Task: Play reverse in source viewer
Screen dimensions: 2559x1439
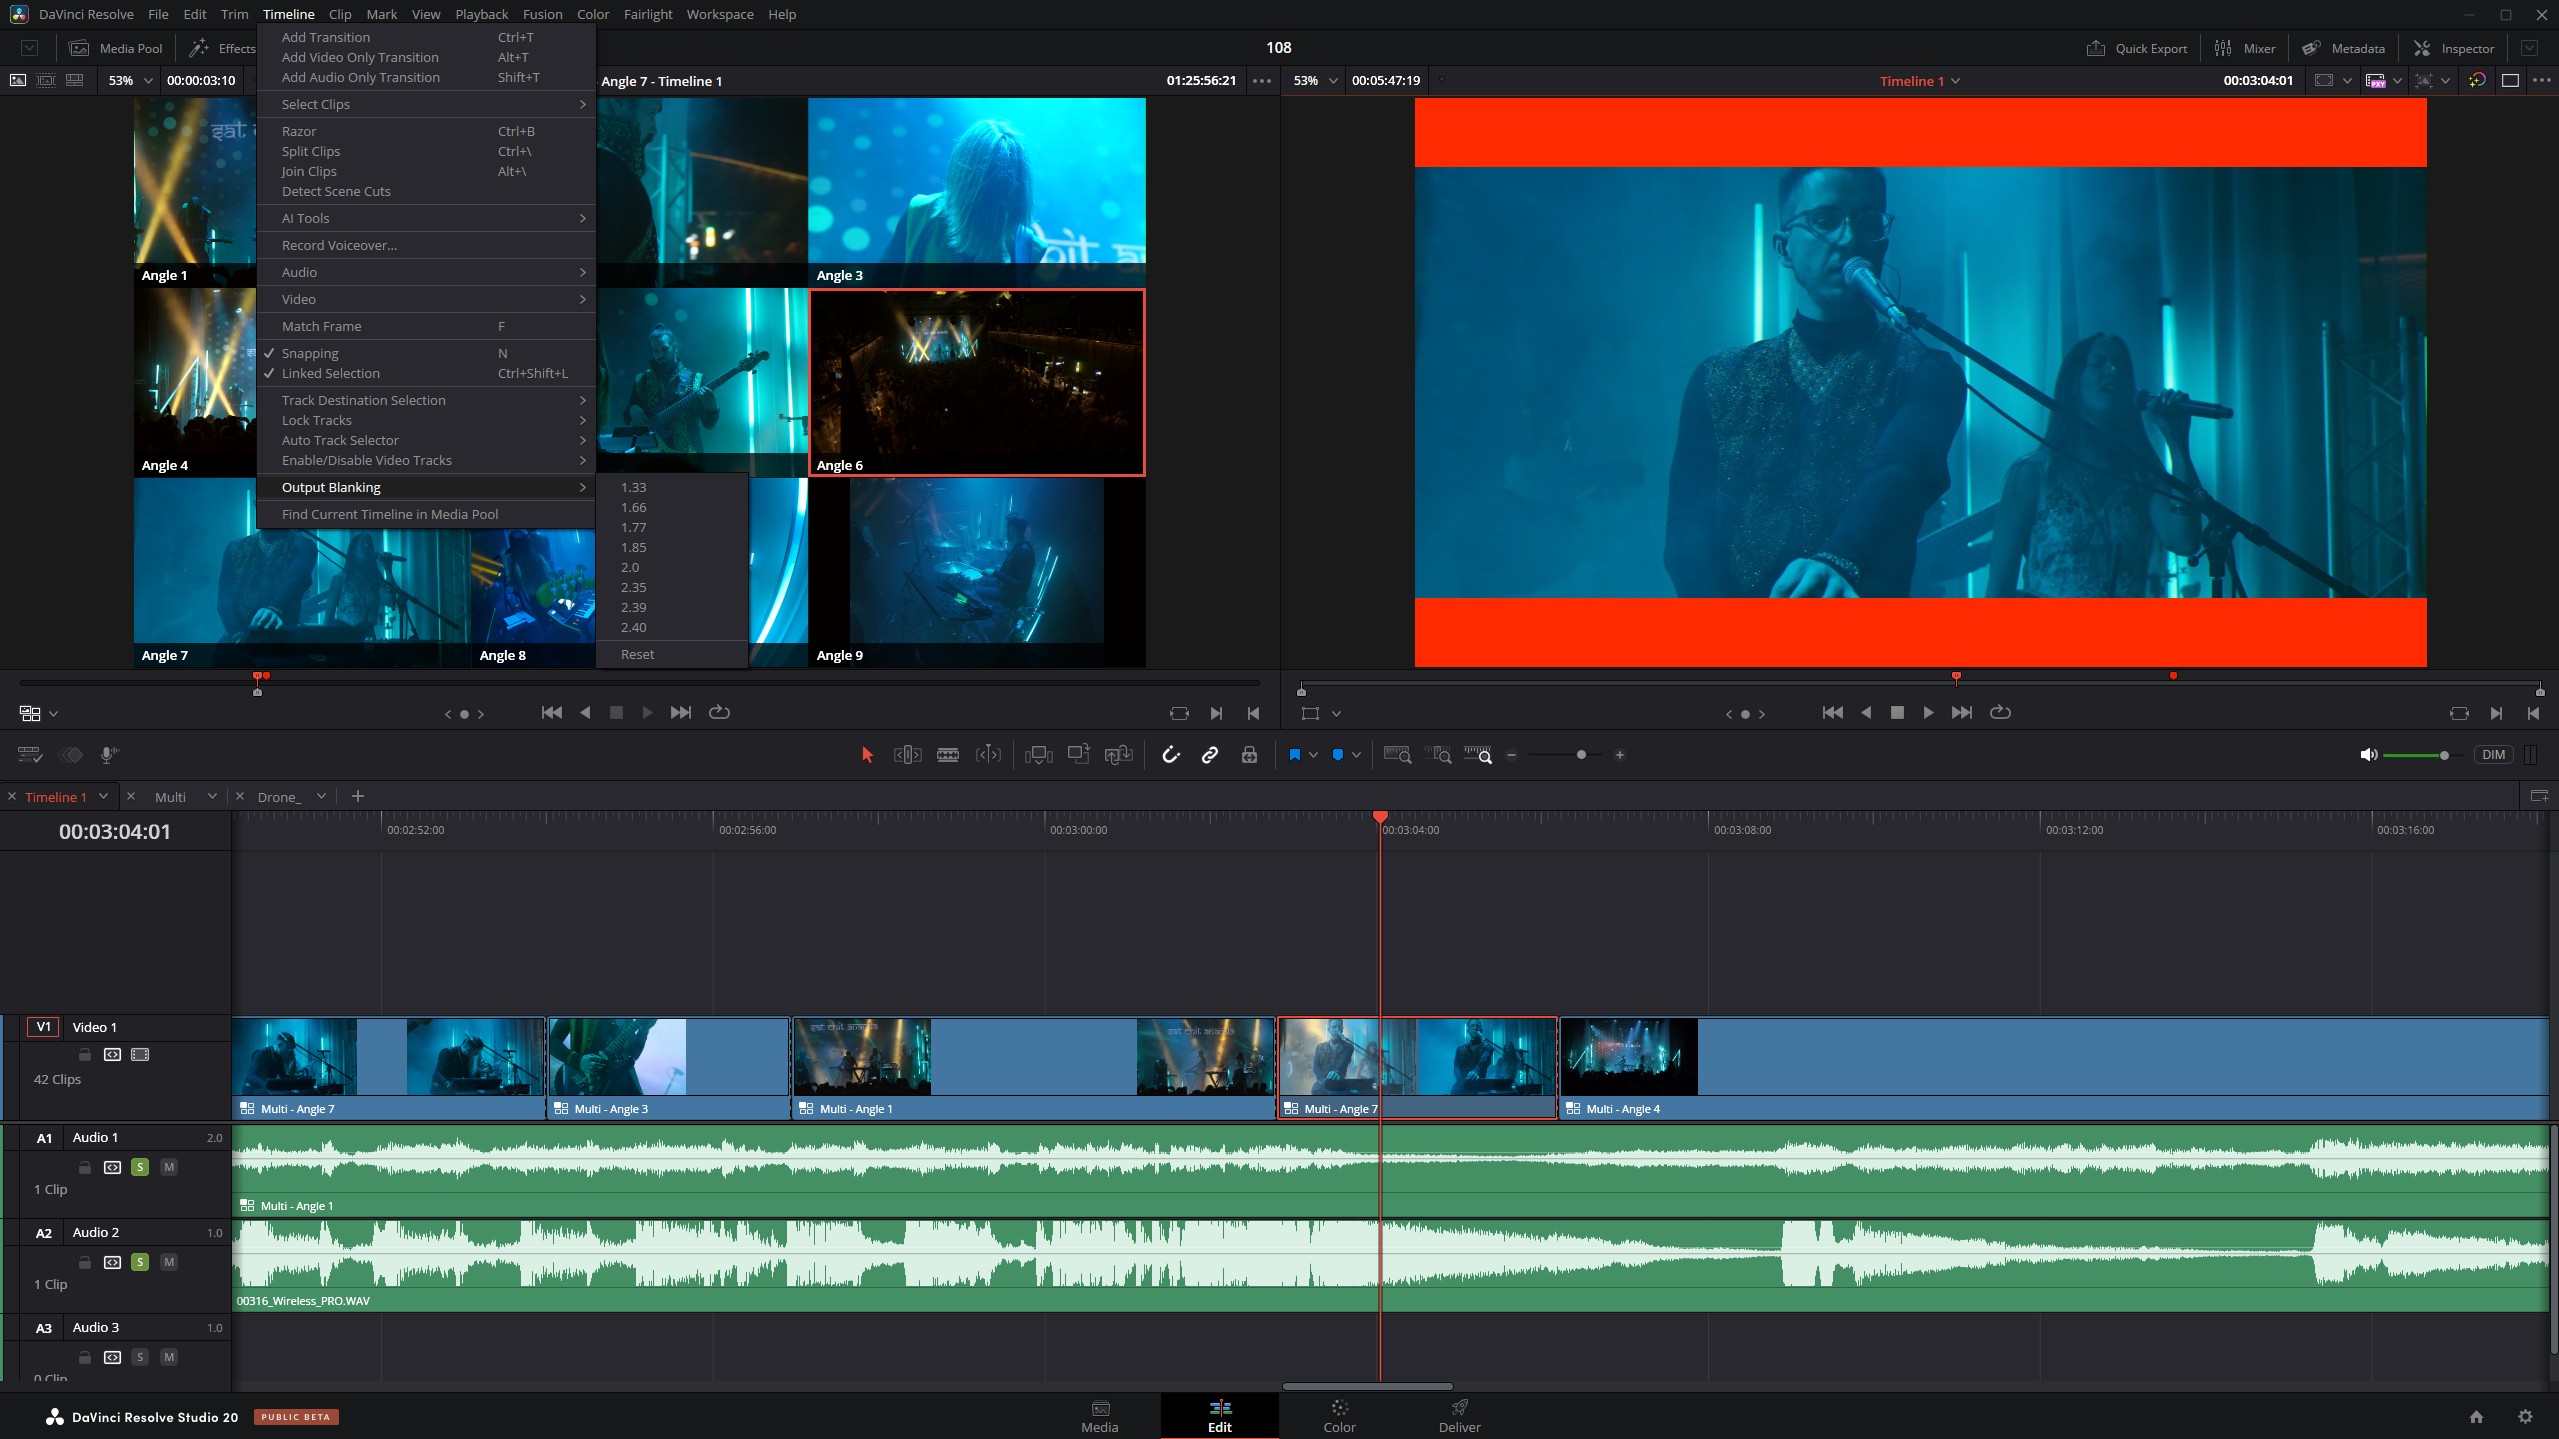Action: [x=585, y=712]
